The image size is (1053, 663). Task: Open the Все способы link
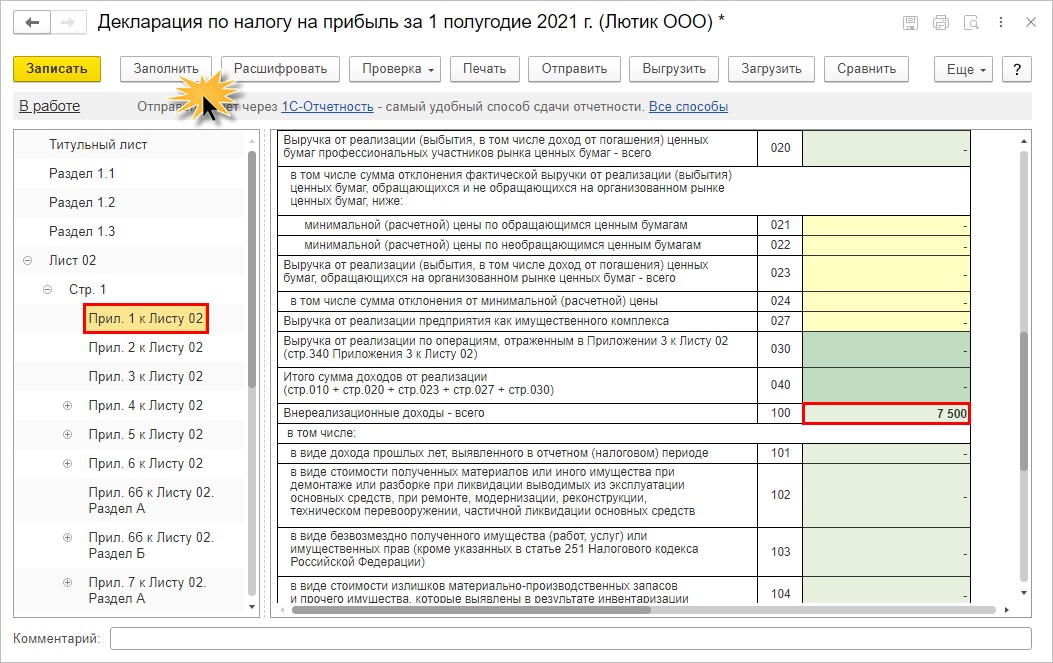coord(688,107)
